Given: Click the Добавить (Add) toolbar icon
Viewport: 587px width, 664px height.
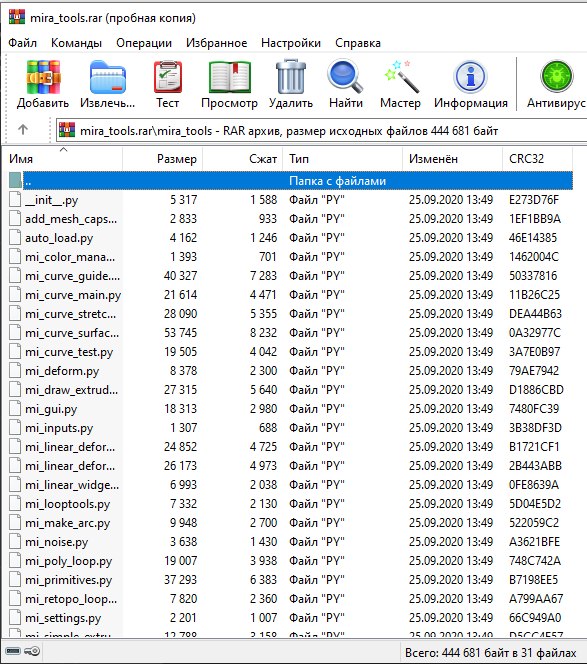Looking at the screenshot, I should [43, 77].
